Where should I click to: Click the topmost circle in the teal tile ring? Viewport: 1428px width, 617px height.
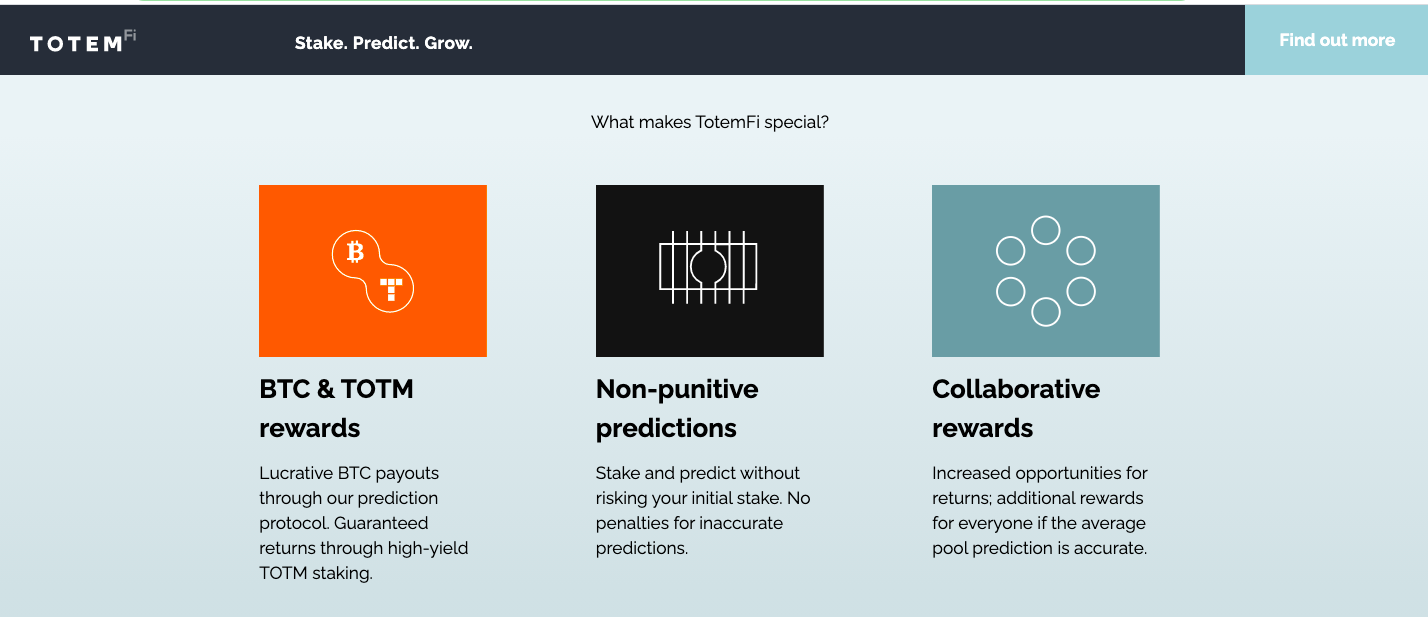pos(1046,230)
